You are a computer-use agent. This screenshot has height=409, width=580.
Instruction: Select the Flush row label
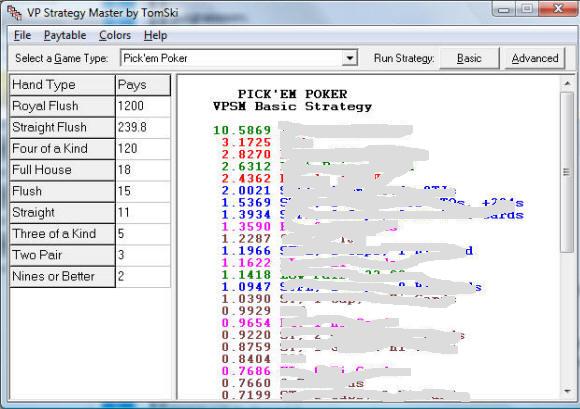point(62,191)
